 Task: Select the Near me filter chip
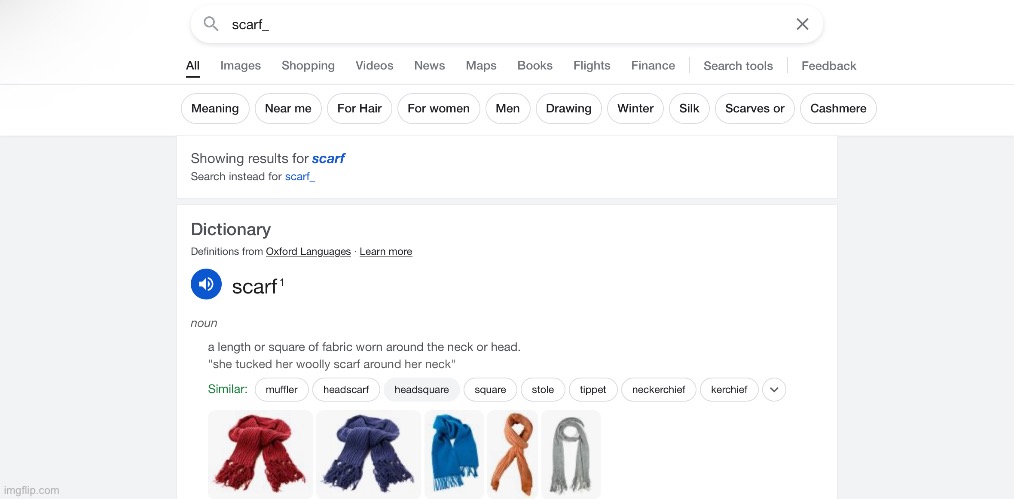coord(288,109)
